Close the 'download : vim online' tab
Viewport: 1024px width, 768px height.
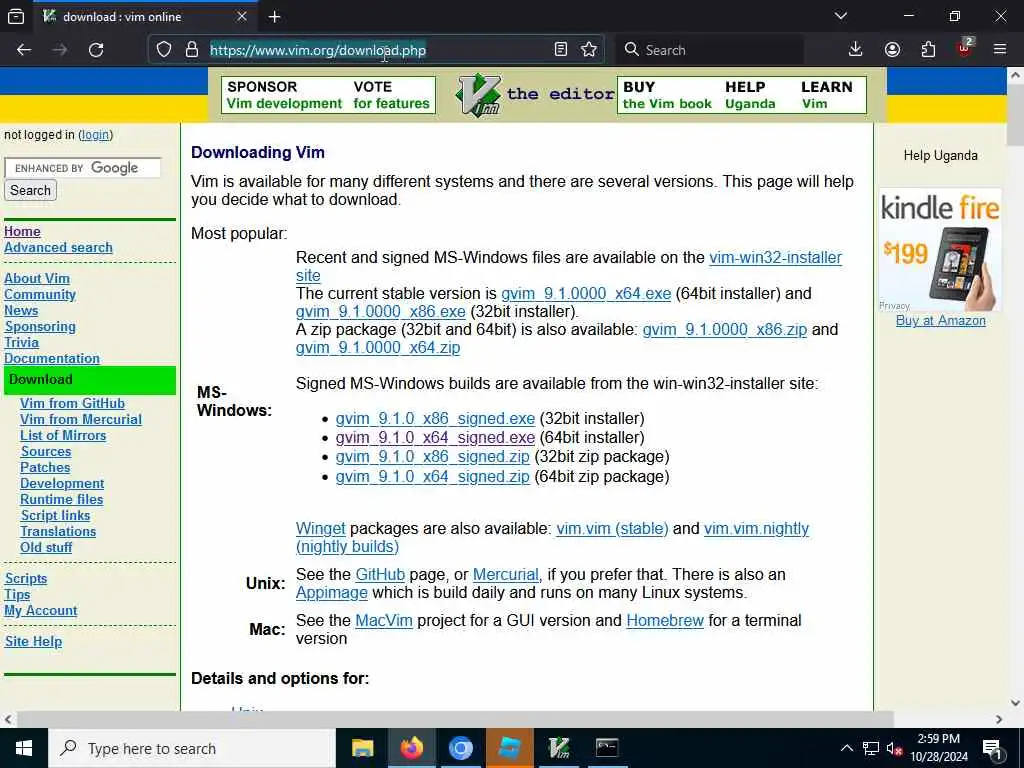[x=242, y=16]
